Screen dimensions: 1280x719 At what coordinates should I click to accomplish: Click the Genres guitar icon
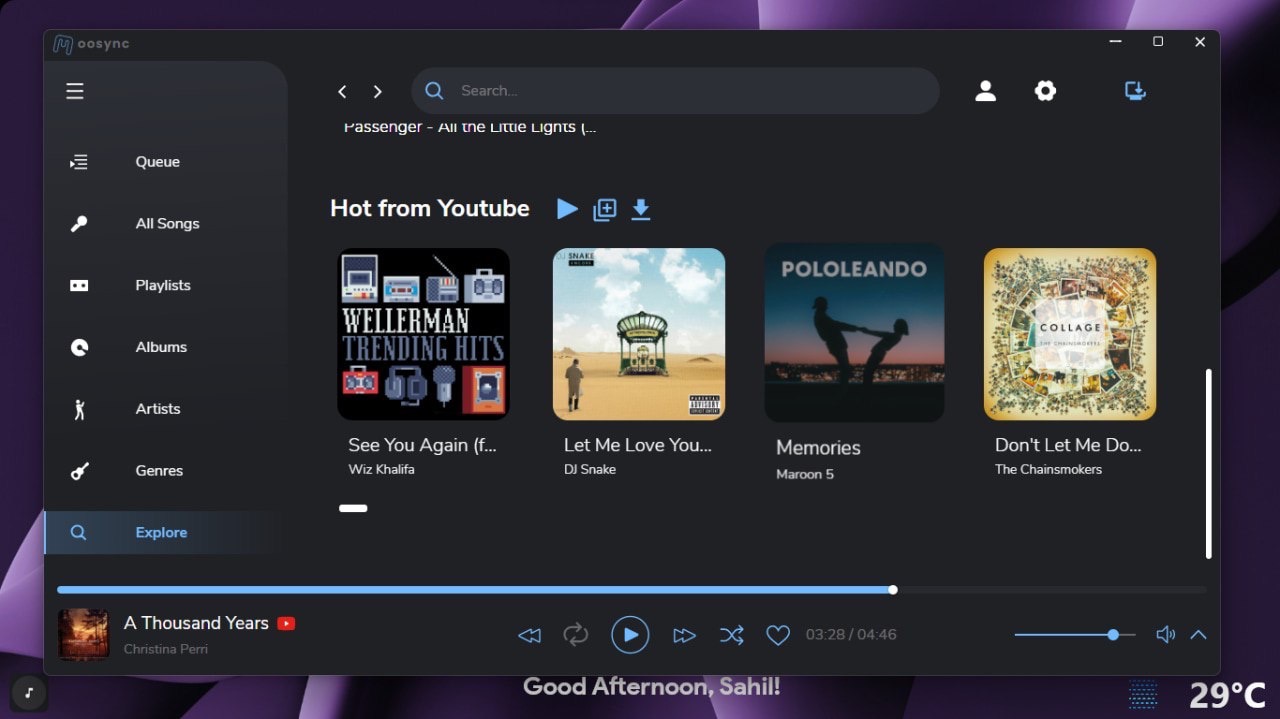tap(79, 471)
